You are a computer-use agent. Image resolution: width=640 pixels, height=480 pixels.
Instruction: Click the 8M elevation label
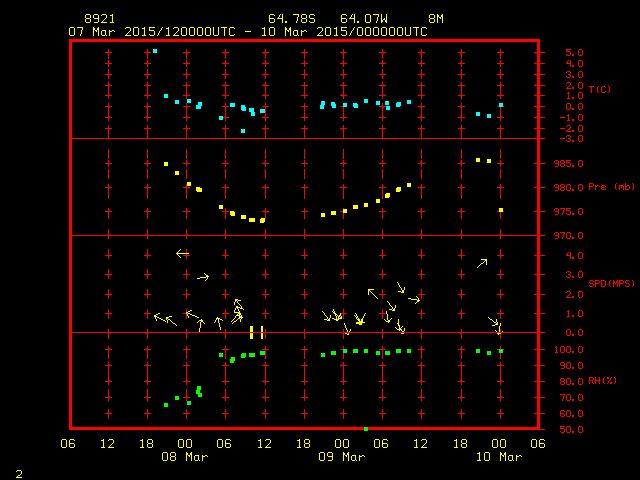[436, 19]
